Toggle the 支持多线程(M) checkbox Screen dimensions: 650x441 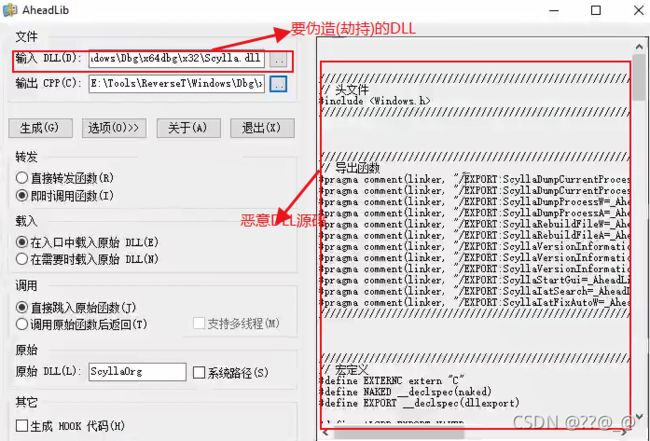pos(237,324)
